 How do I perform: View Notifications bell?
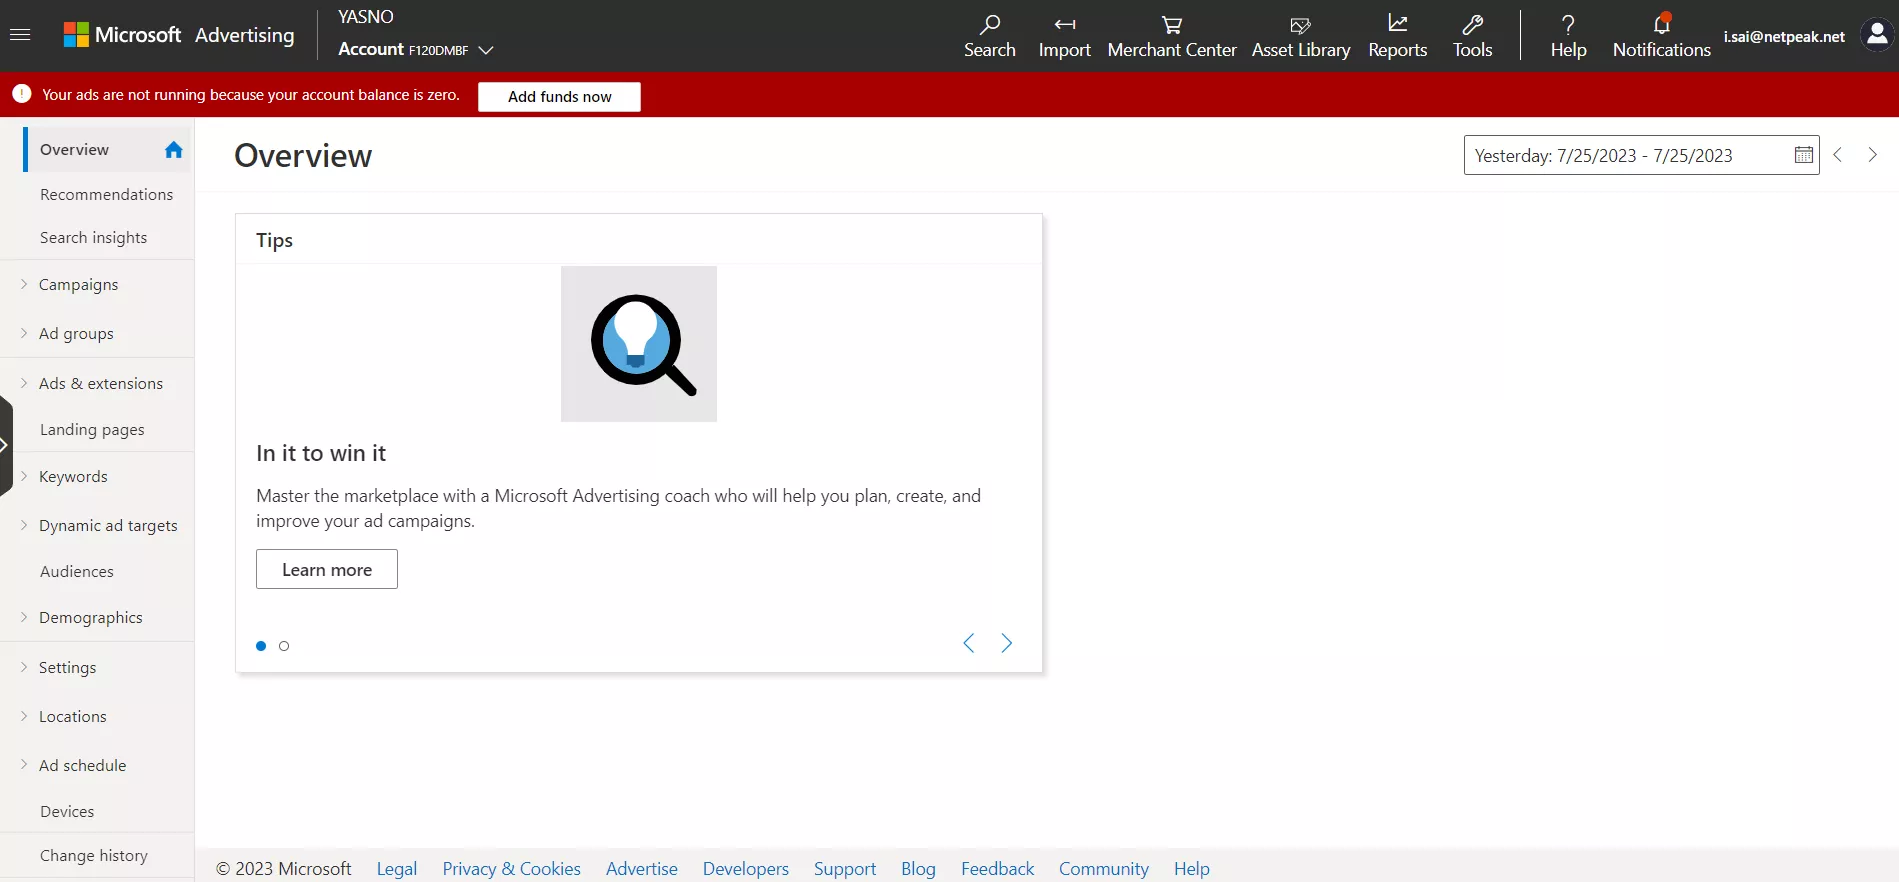tap(1661, 24)
